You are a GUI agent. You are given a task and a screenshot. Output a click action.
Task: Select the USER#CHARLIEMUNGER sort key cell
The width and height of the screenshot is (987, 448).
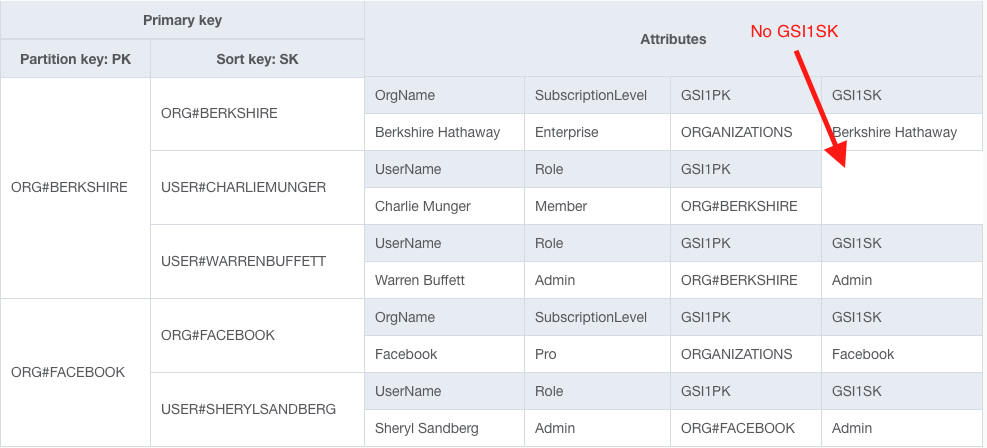click(x=243, y=187)
